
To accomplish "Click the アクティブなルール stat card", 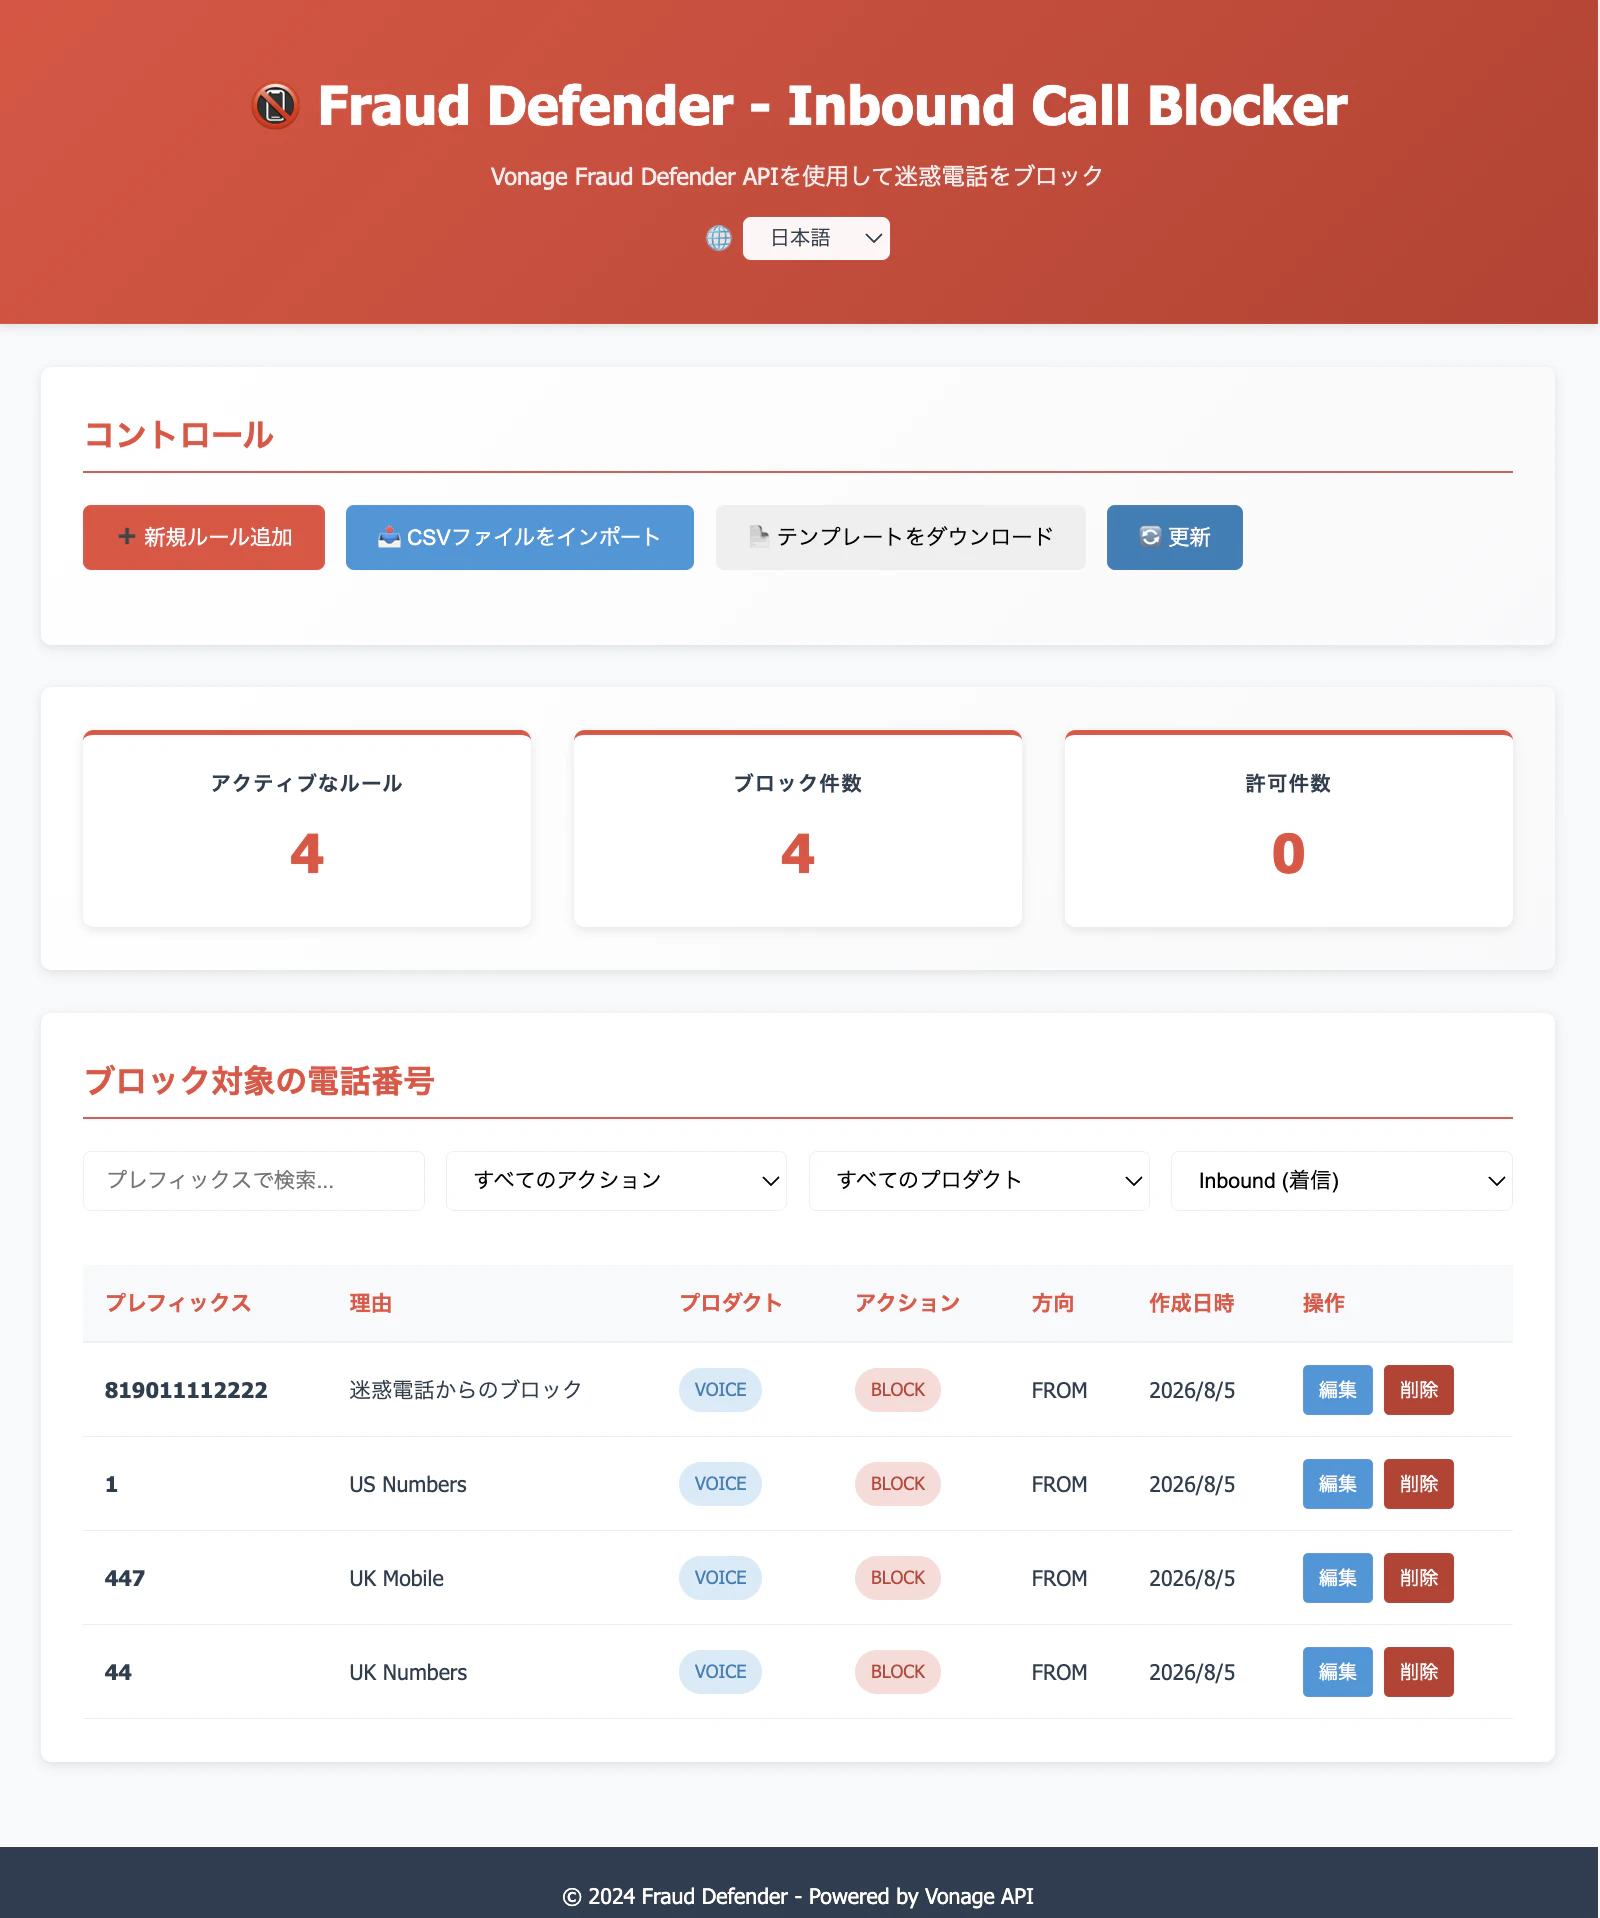I will (x=307, y=829).
